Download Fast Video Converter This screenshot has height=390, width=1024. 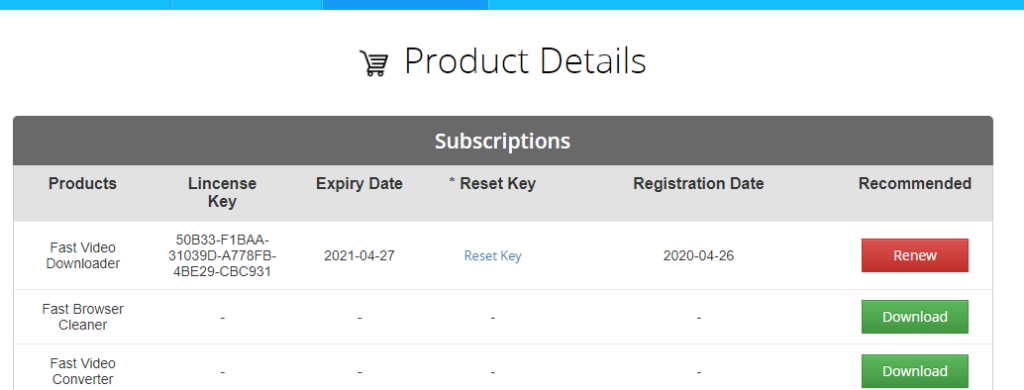(x=914, y=371)
